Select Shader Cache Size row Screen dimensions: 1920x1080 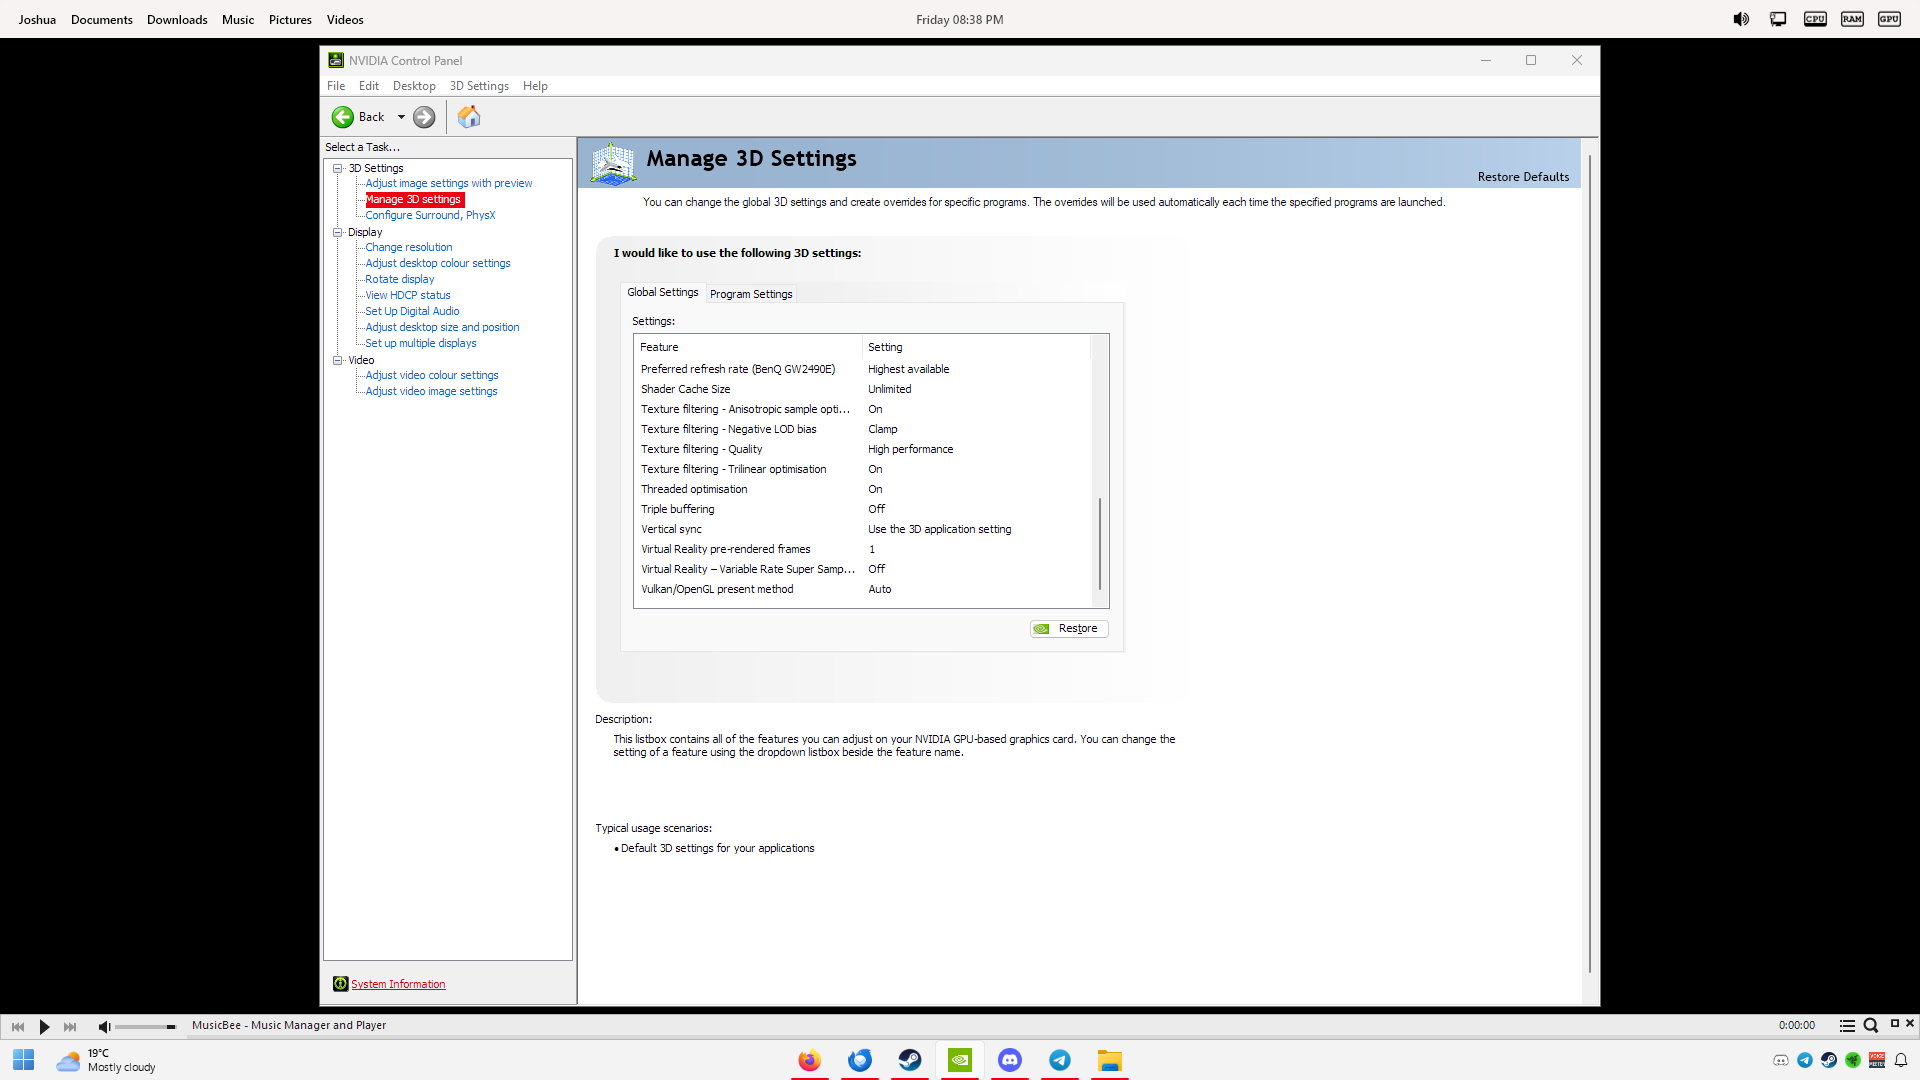[864, 389]
